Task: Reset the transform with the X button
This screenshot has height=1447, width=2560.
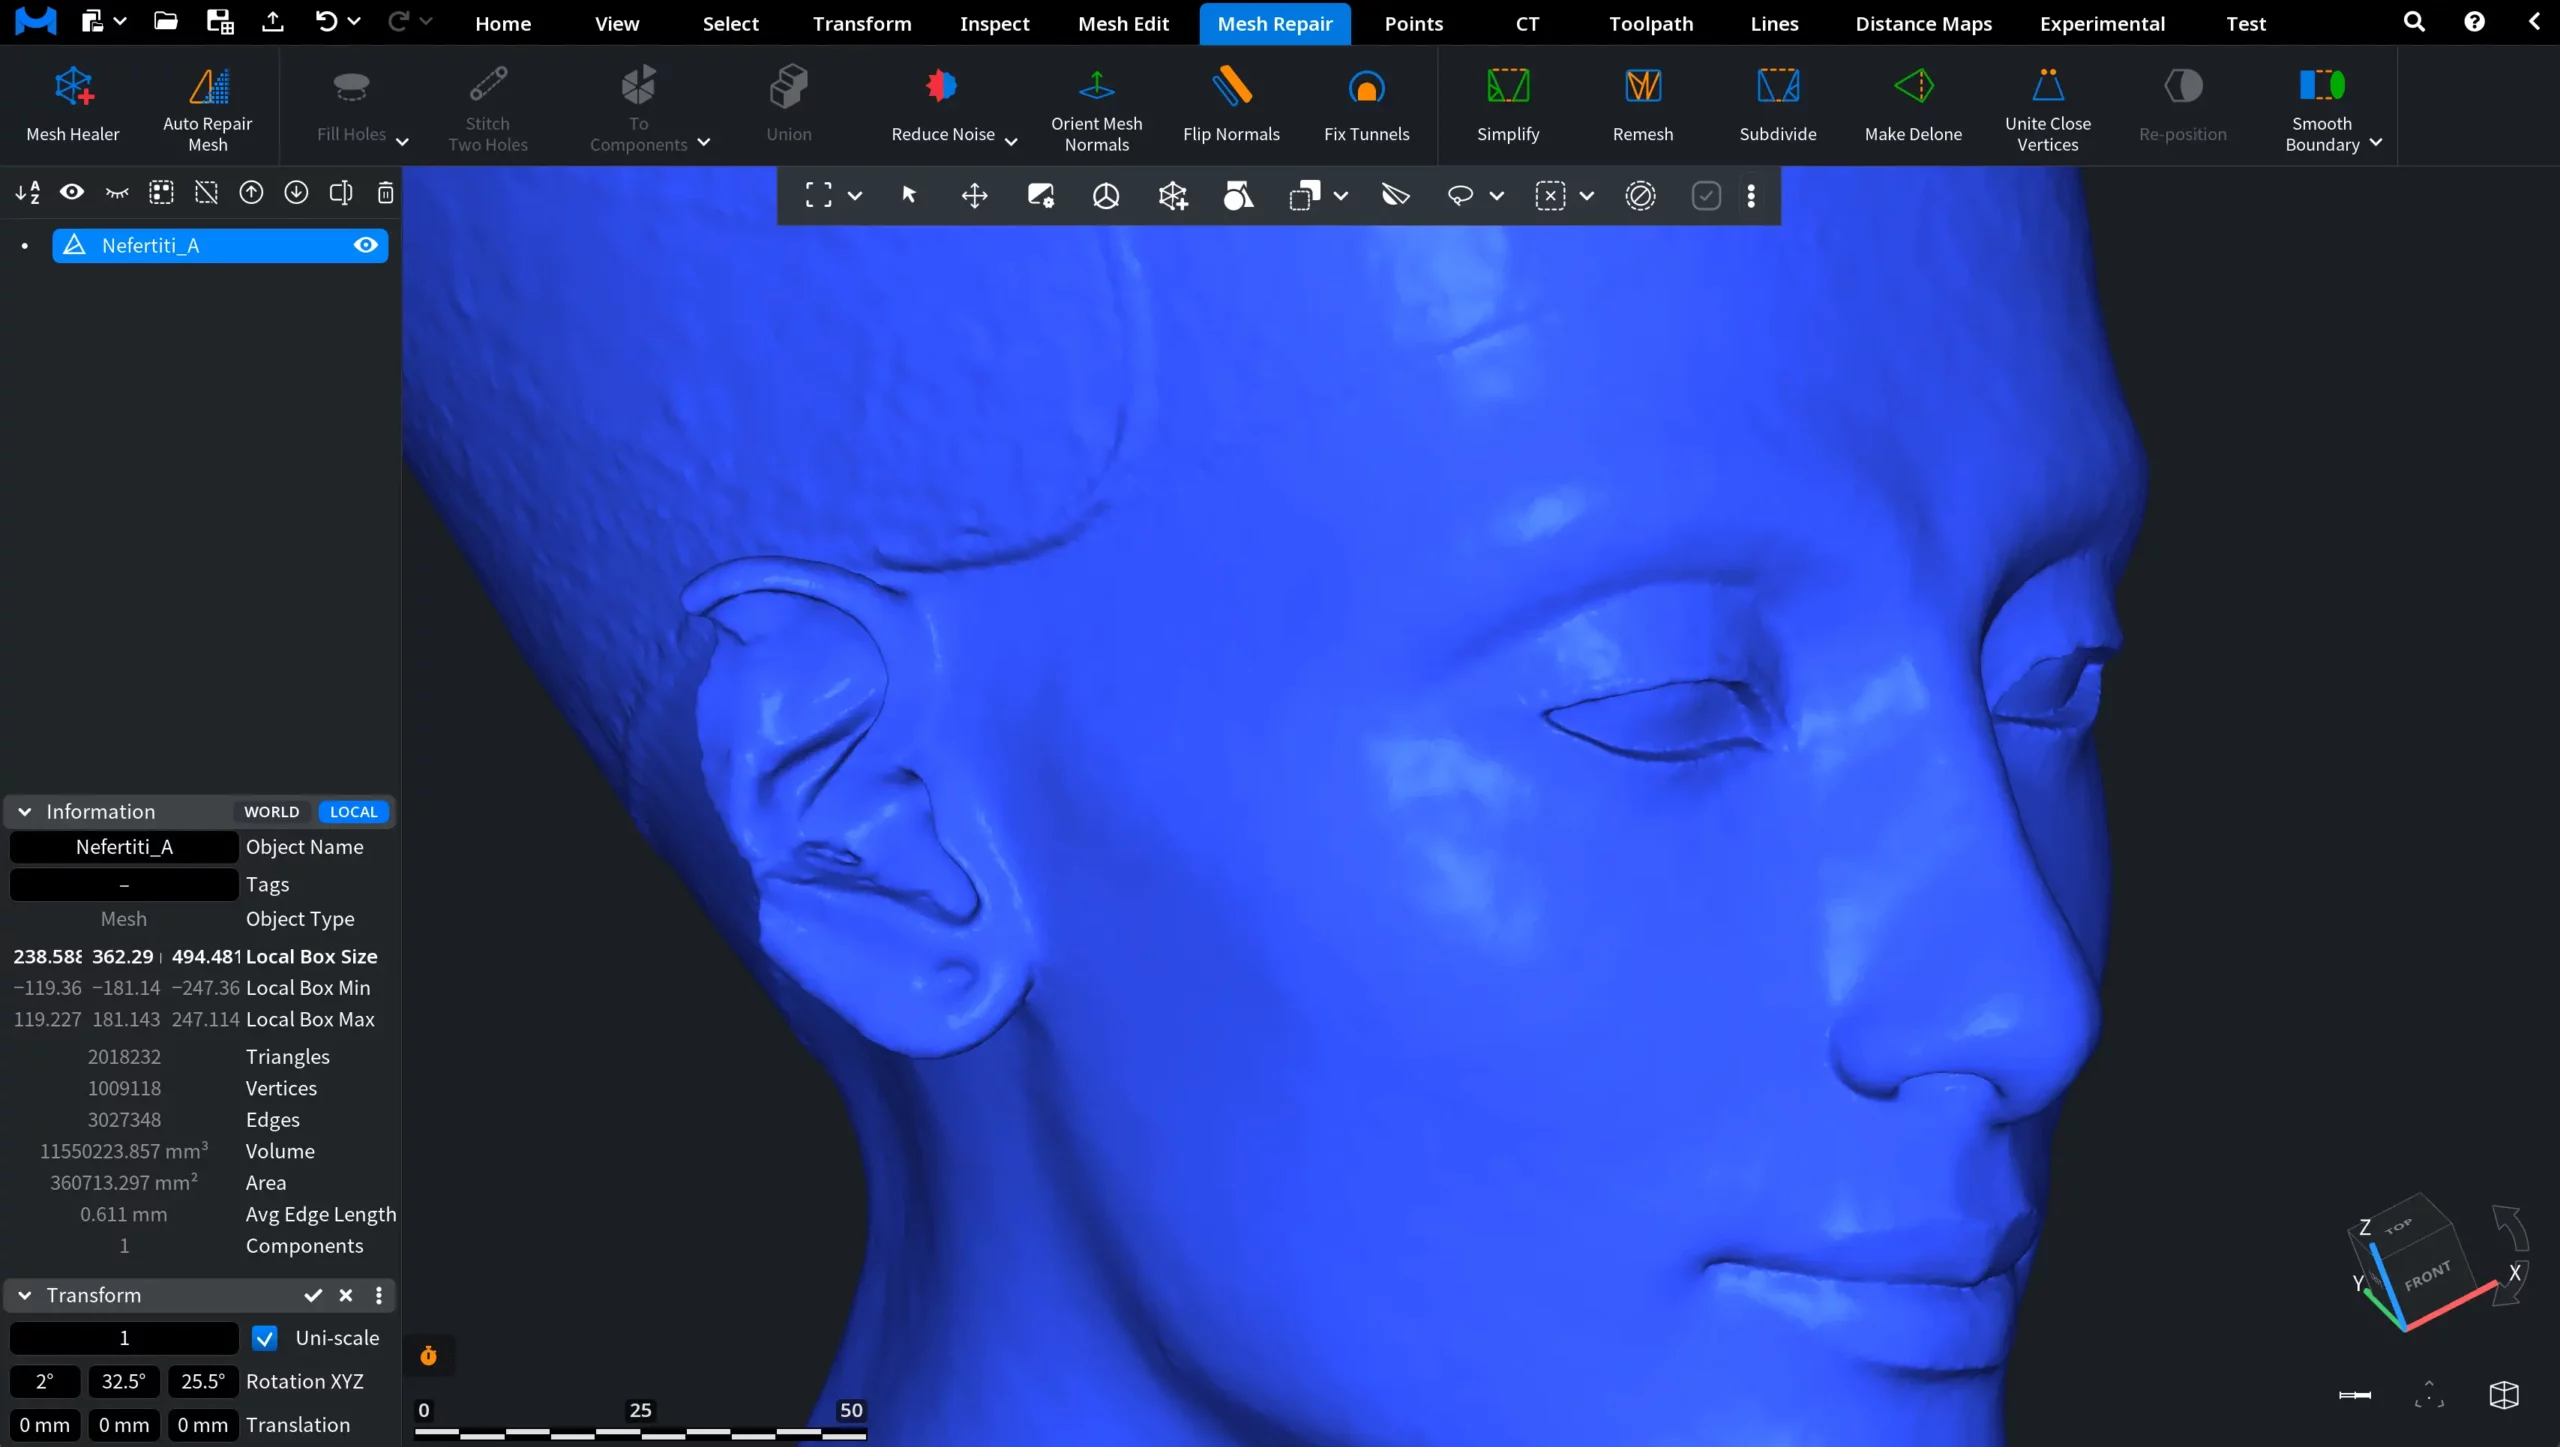Action: (x=346, y=1295)
